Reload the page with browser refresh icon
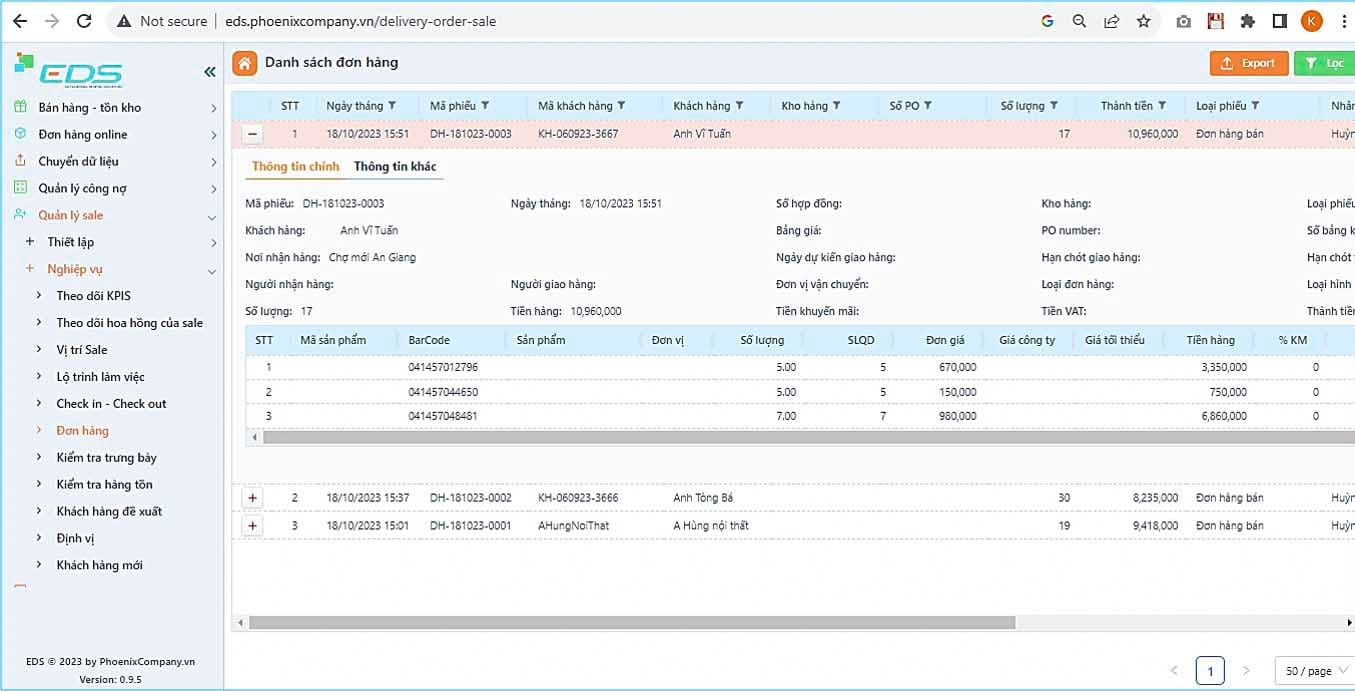Screen dimensions: 1355x691 click(x=84, y=21)
